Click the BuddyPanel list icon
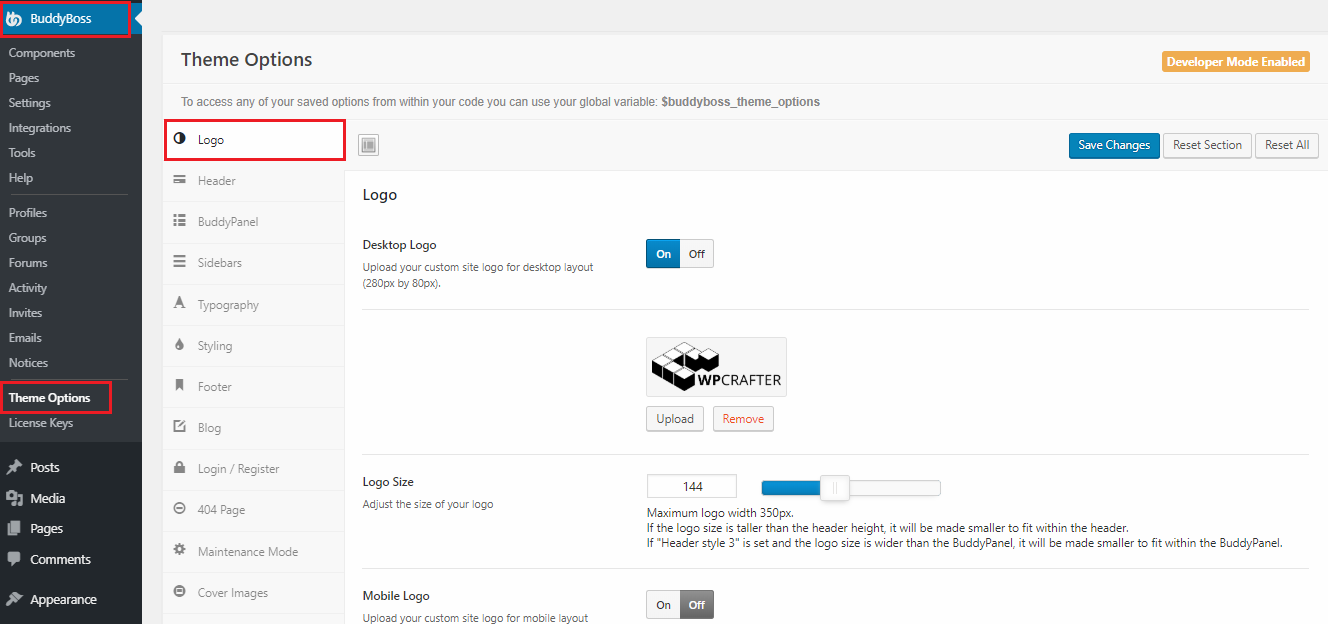 tap(179, 221)
